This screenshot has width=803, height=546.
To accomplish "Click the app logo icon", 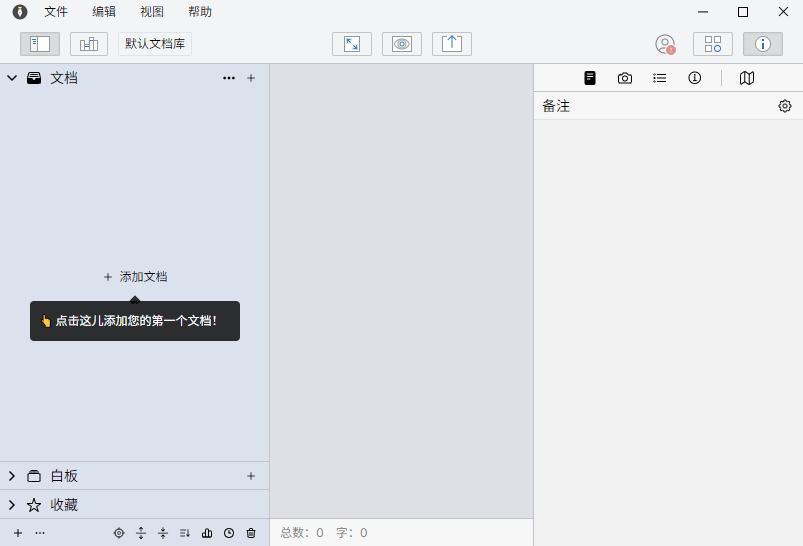I will 20,12.
